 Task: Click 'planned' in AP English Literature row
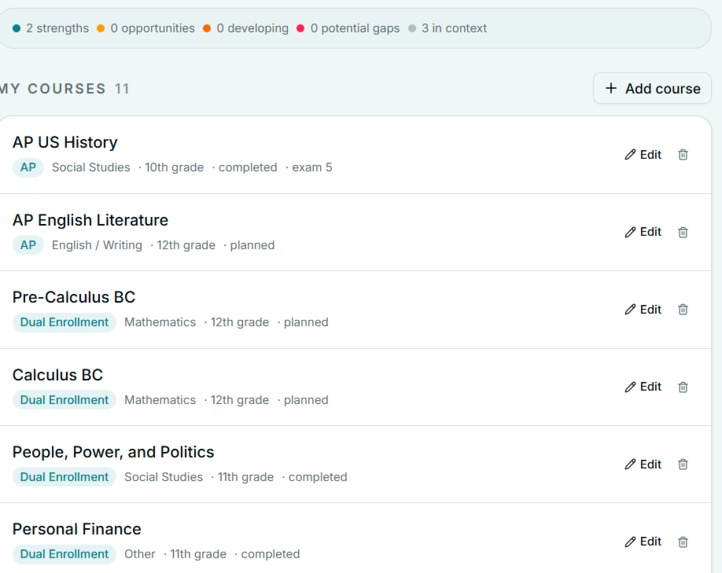click(252, 245)
